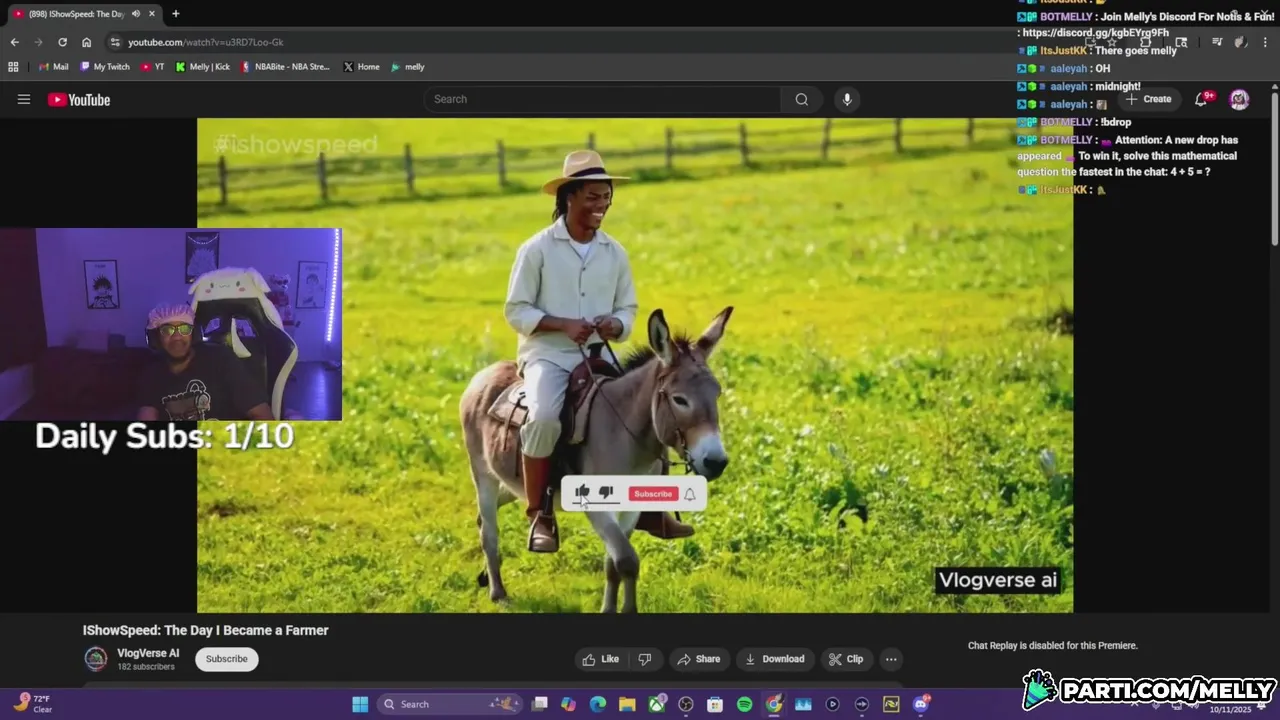Viewport: 1280px width, 720px height.
Task: Click the in-video notification bell overlay
Action: [690, 494]
